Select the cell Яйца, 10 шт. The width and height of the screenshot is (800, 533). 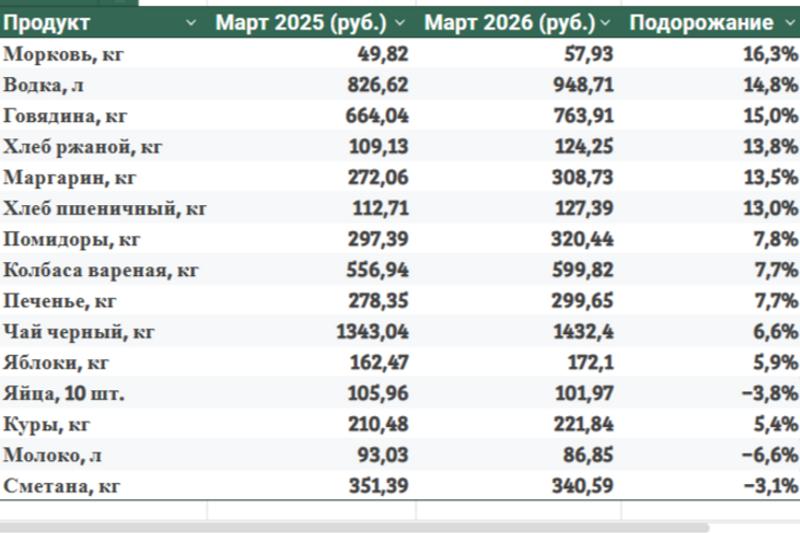tap(64, 394)
